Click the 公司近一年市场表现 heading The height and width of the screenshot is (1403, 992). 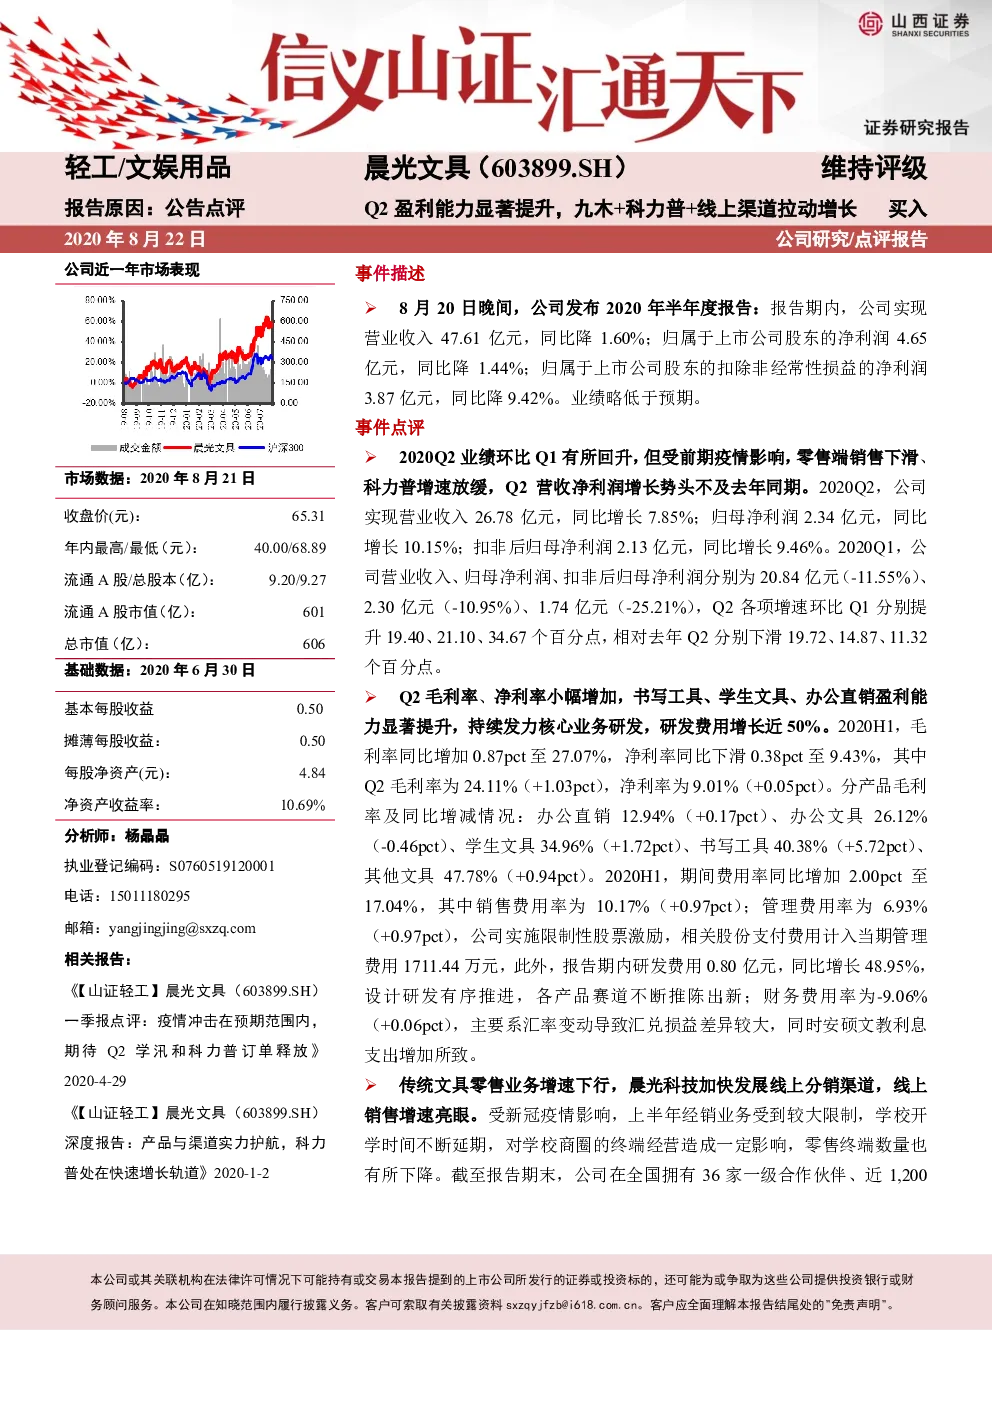(132, 270)
